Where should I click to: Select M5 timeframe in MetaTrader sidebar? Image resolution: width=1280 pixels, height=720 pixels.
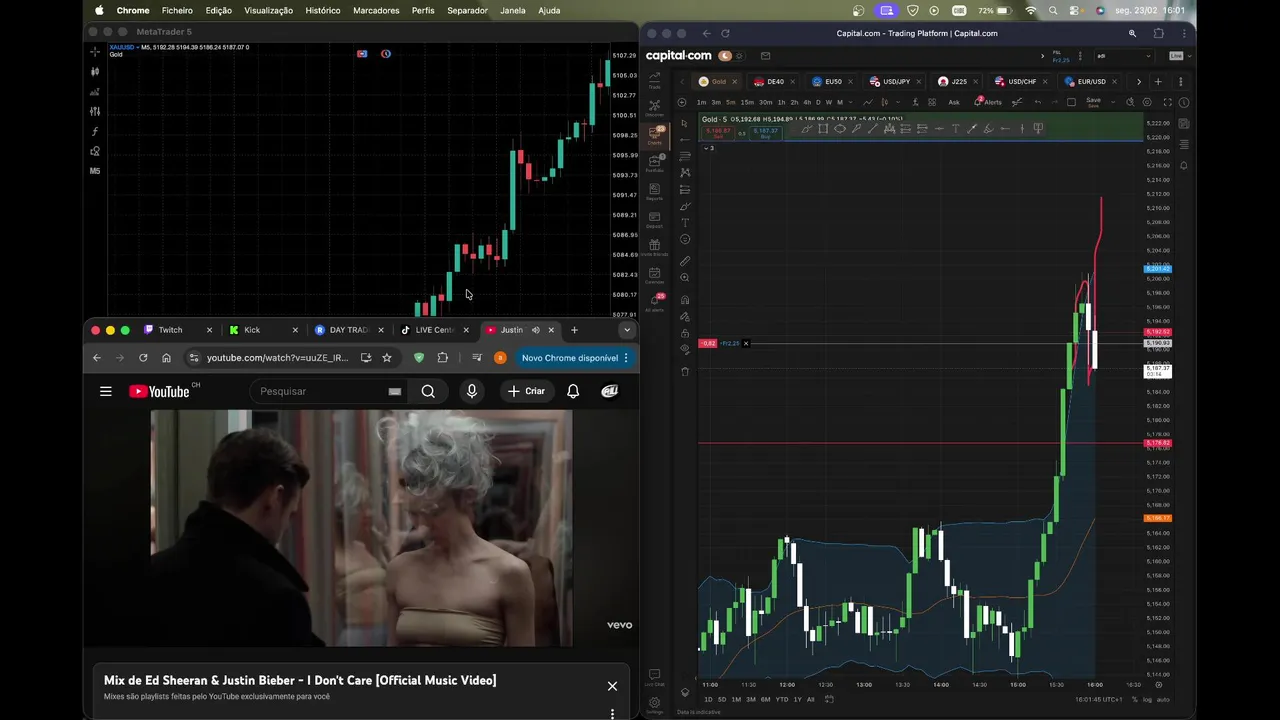95,171
